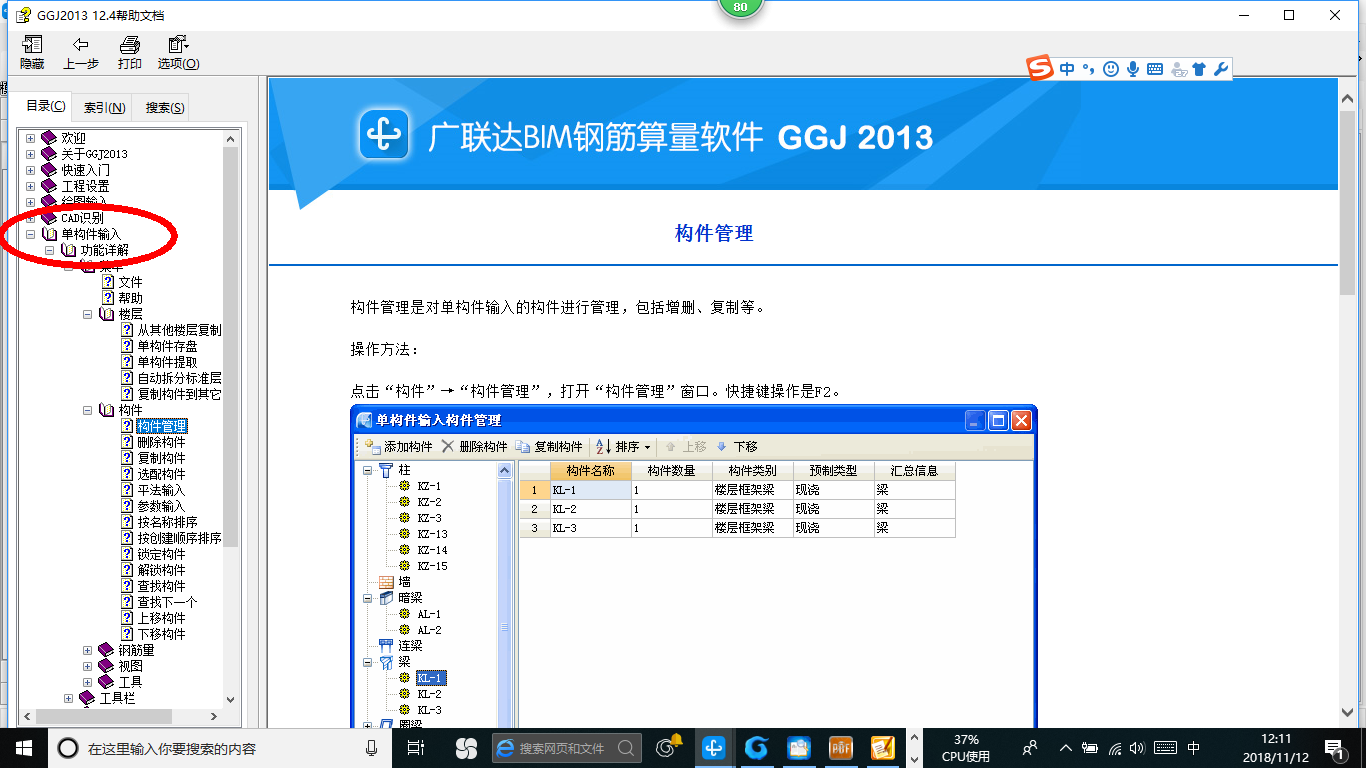Screen dimensions: 1366x768
Task: Open the 按名称排序 help topic
Action: pyautogui.click(x=167, y=522)
